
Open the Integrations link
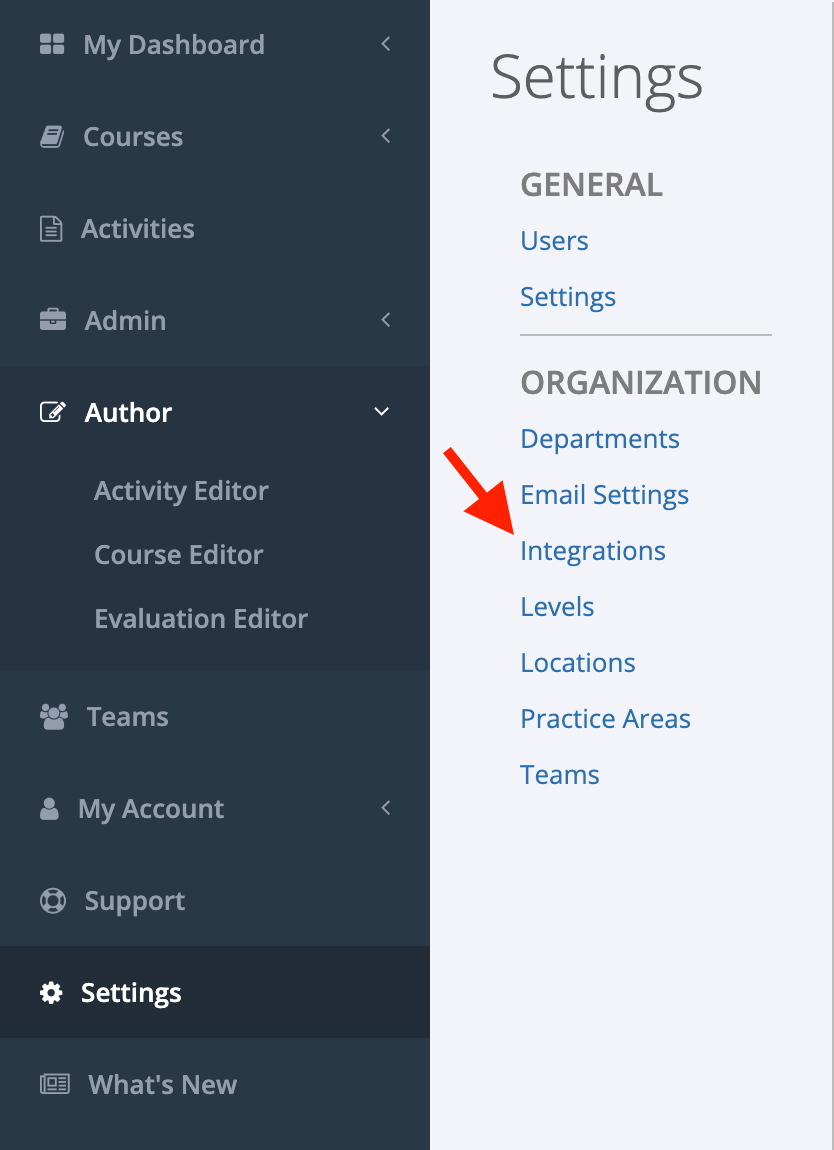pos(593,551)
